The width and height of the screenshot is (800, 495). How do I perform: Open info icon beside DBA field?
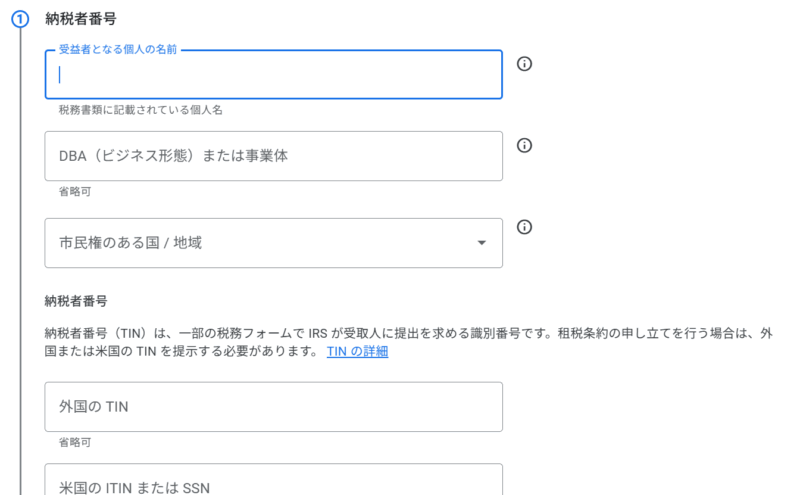(x=524, y=145)
